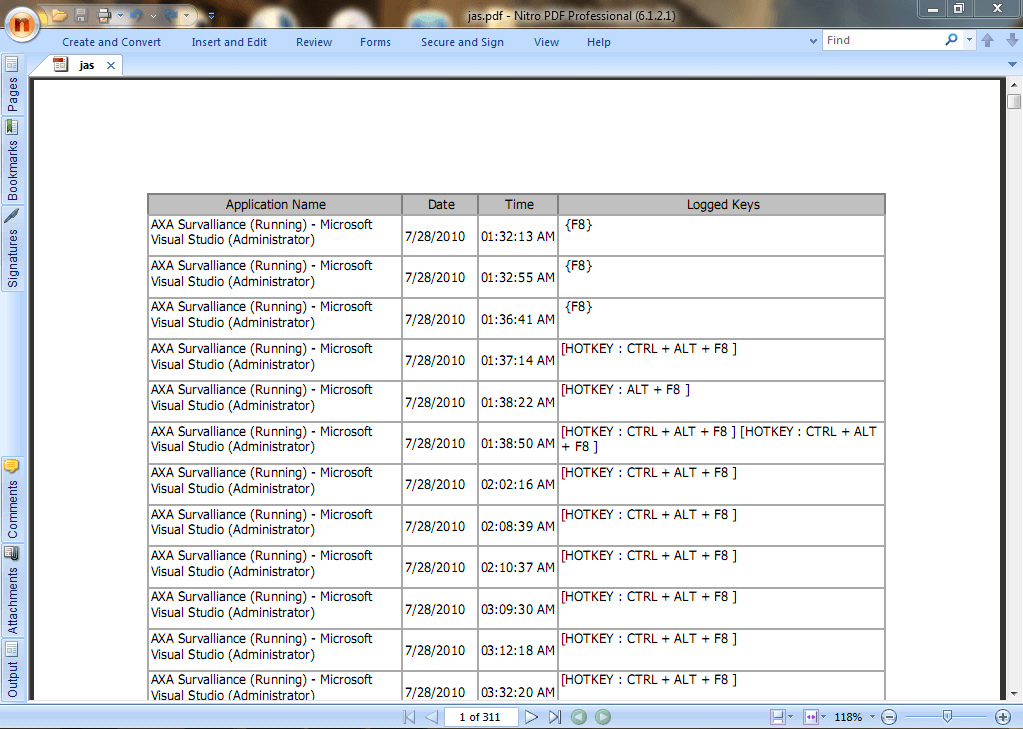Click the zoom in plus button

coord(1003,717)
